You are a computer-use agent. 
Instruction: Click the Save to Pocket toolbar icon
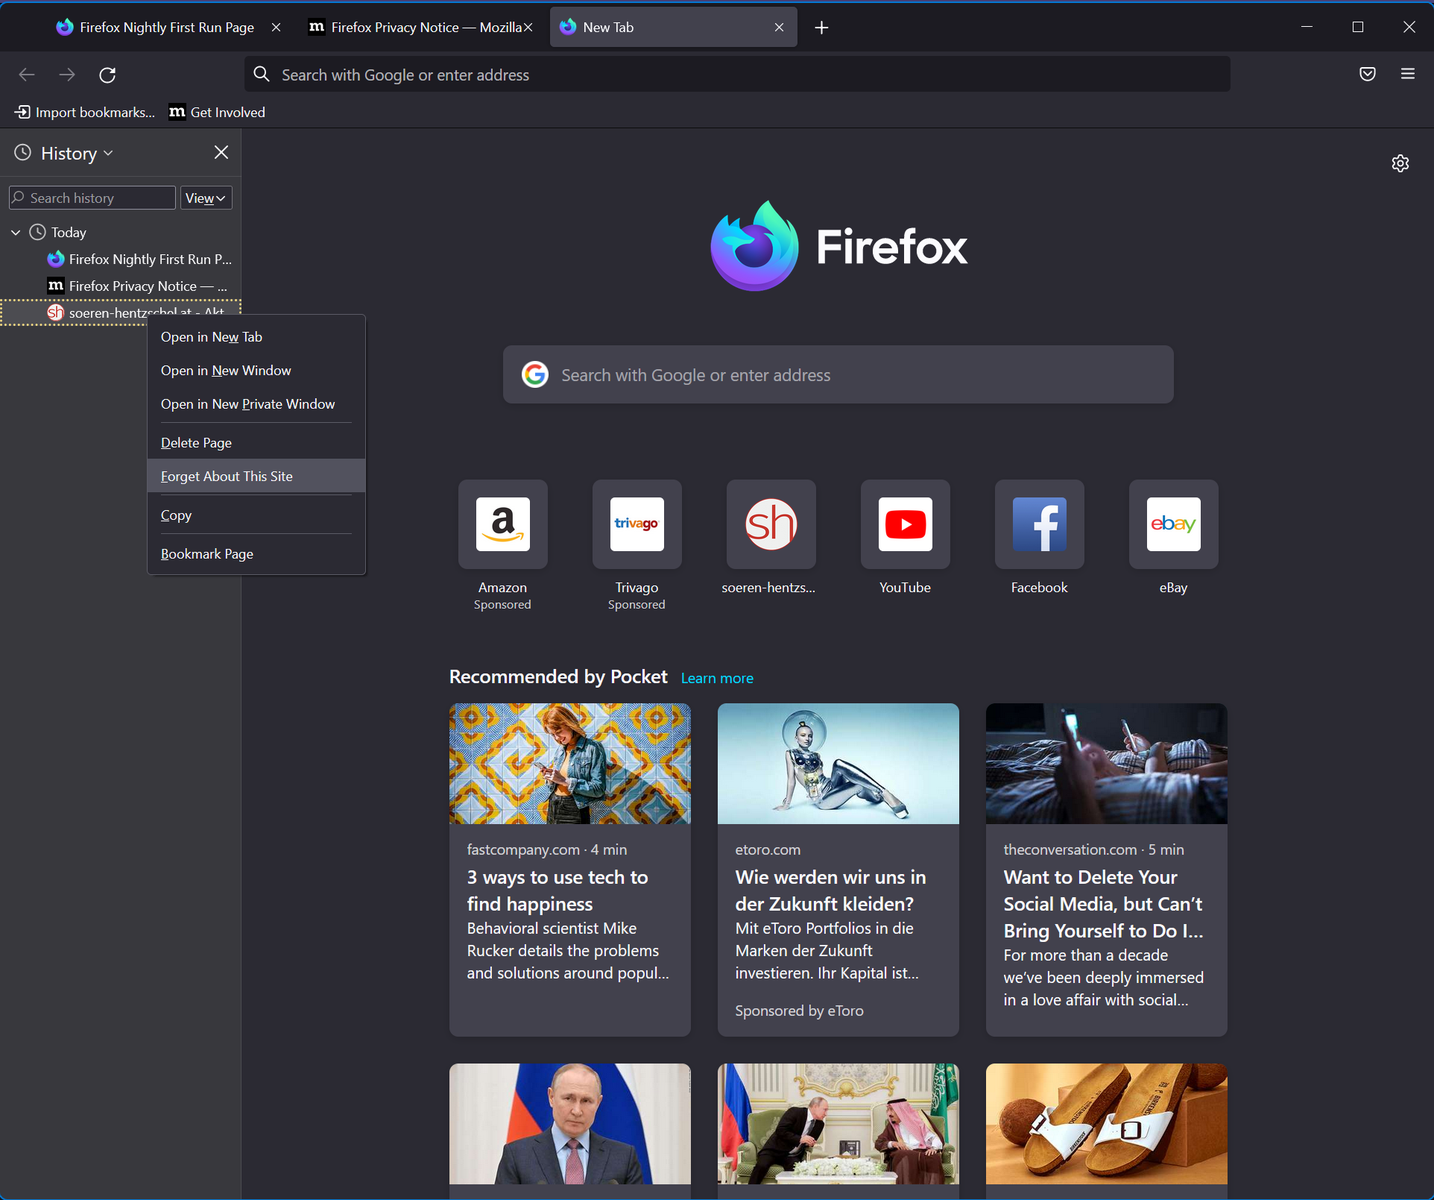(1367, 74)
